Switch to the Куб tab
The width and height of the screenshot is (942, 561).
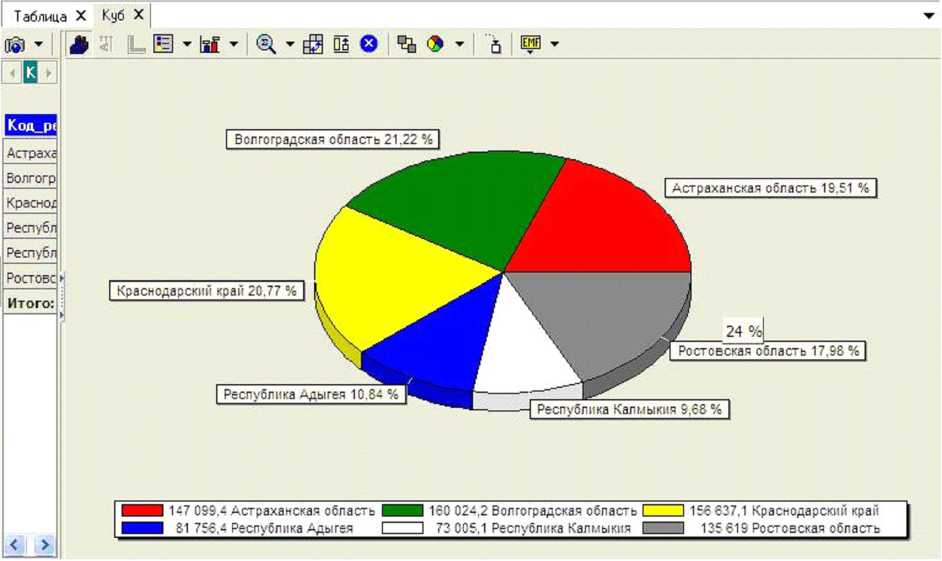coord(114,15)
